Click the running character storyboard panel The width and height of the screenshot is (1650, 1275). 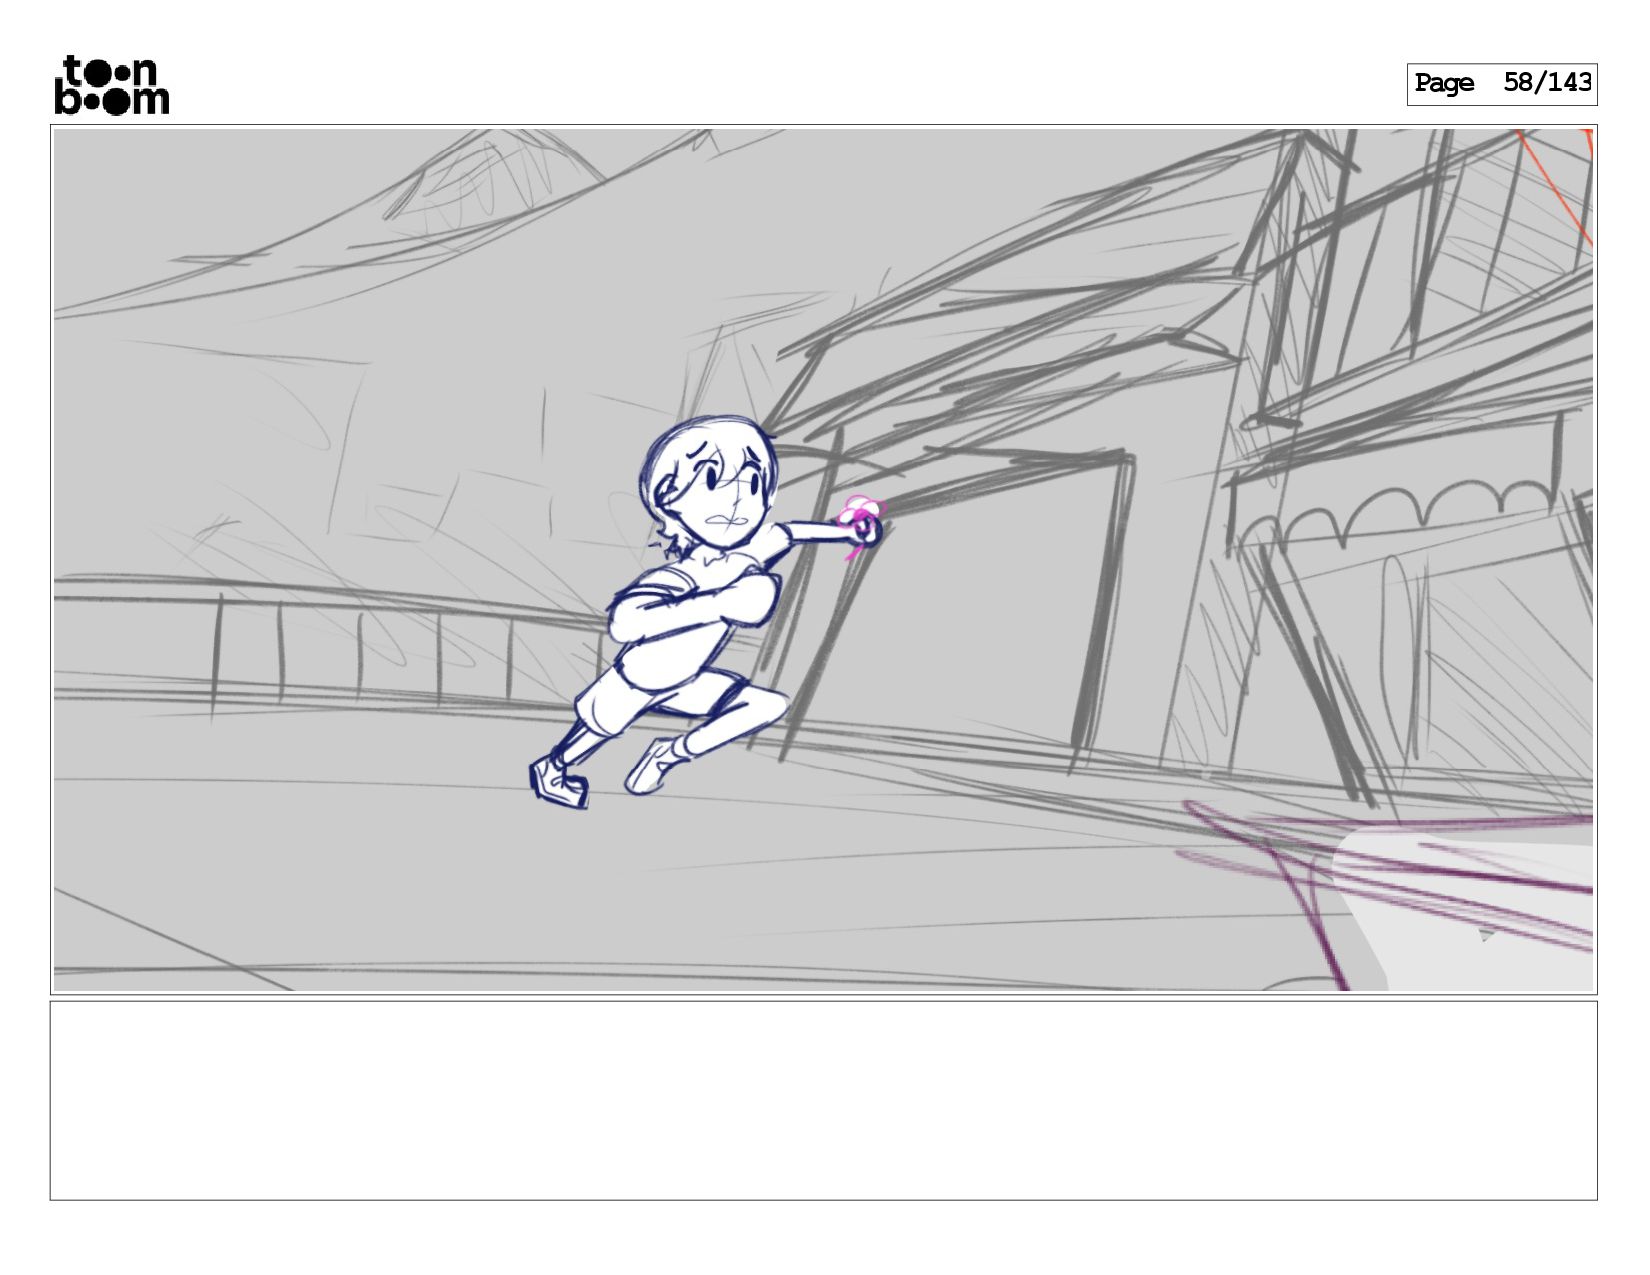click(823, 560)
